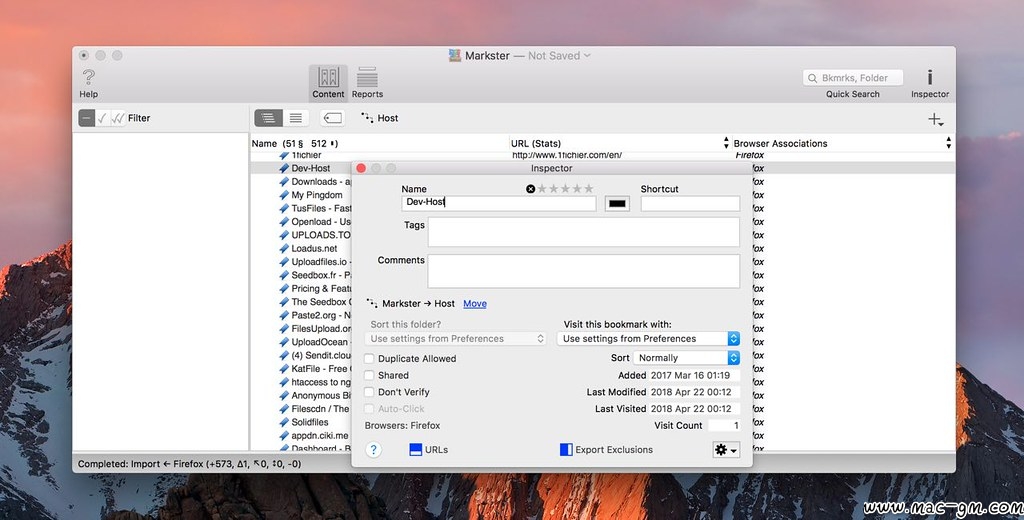This screenshot has width=1024, height=520.
Task: Click the Tags text box
Action: coord(584,232)
